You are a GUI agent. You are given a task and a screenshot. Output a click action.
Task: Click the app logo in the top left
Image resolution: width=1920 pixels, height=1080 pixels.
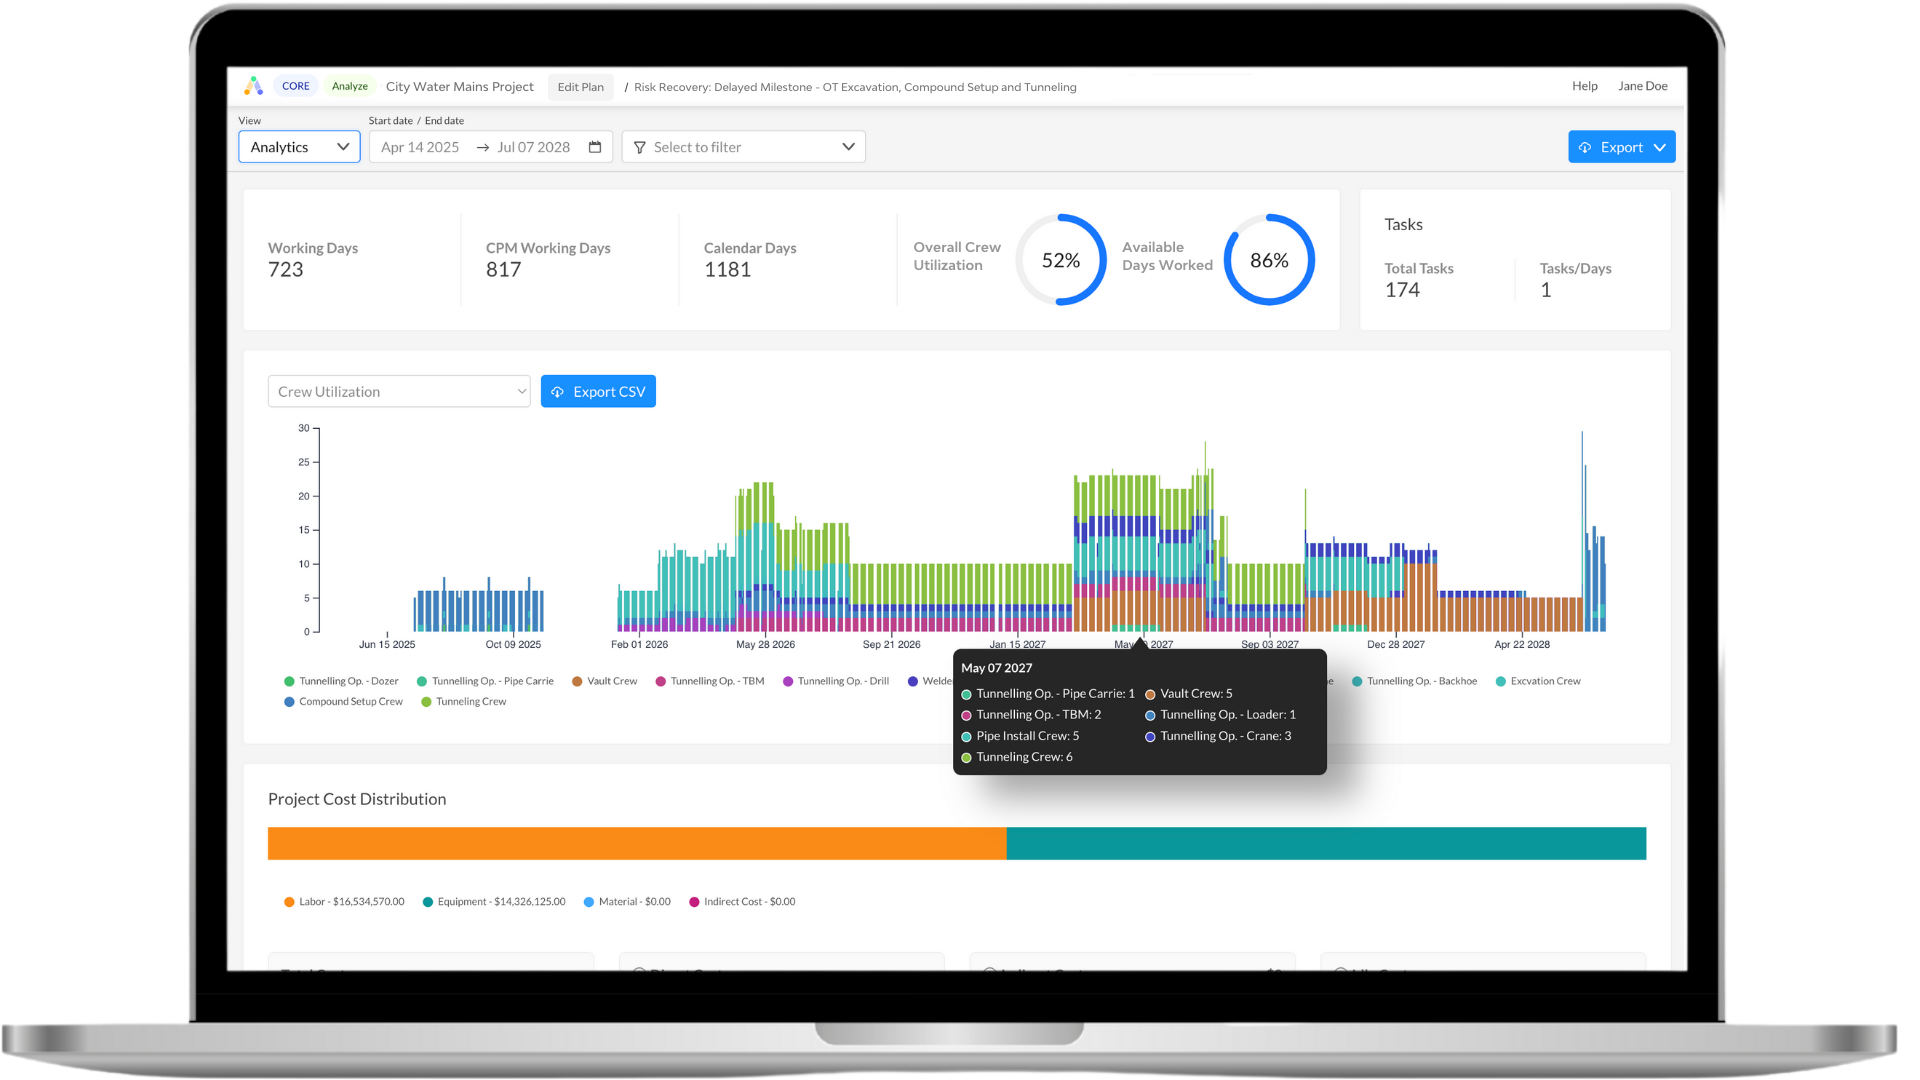tap(254, 86)
